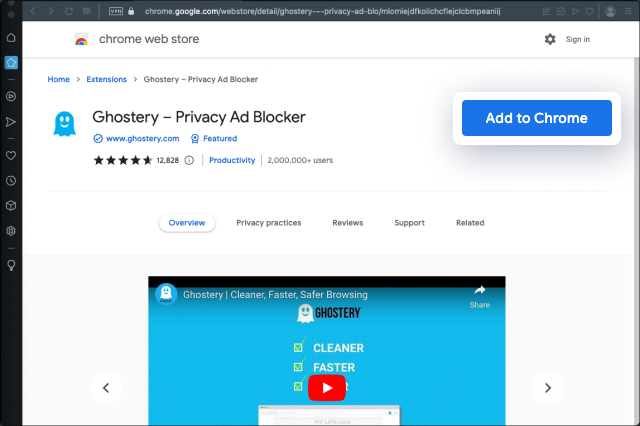Image resolution: width=640 pixels, height=426 pixels.
Task: Click the Ghostery ghost logo icon
Action: [x=64, y=125]
